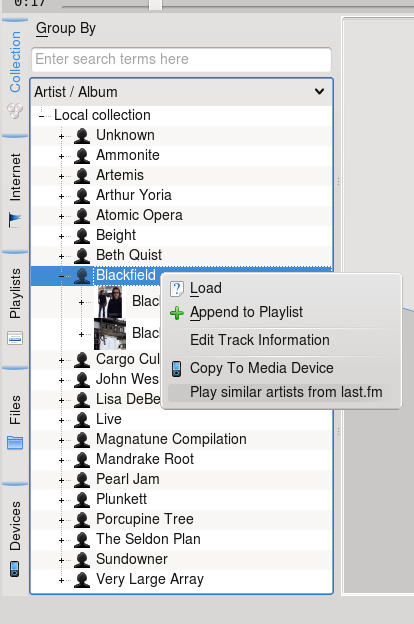Screen dimensions: 414x624
Task: Open the Group By menu
Action: [66, 29]
